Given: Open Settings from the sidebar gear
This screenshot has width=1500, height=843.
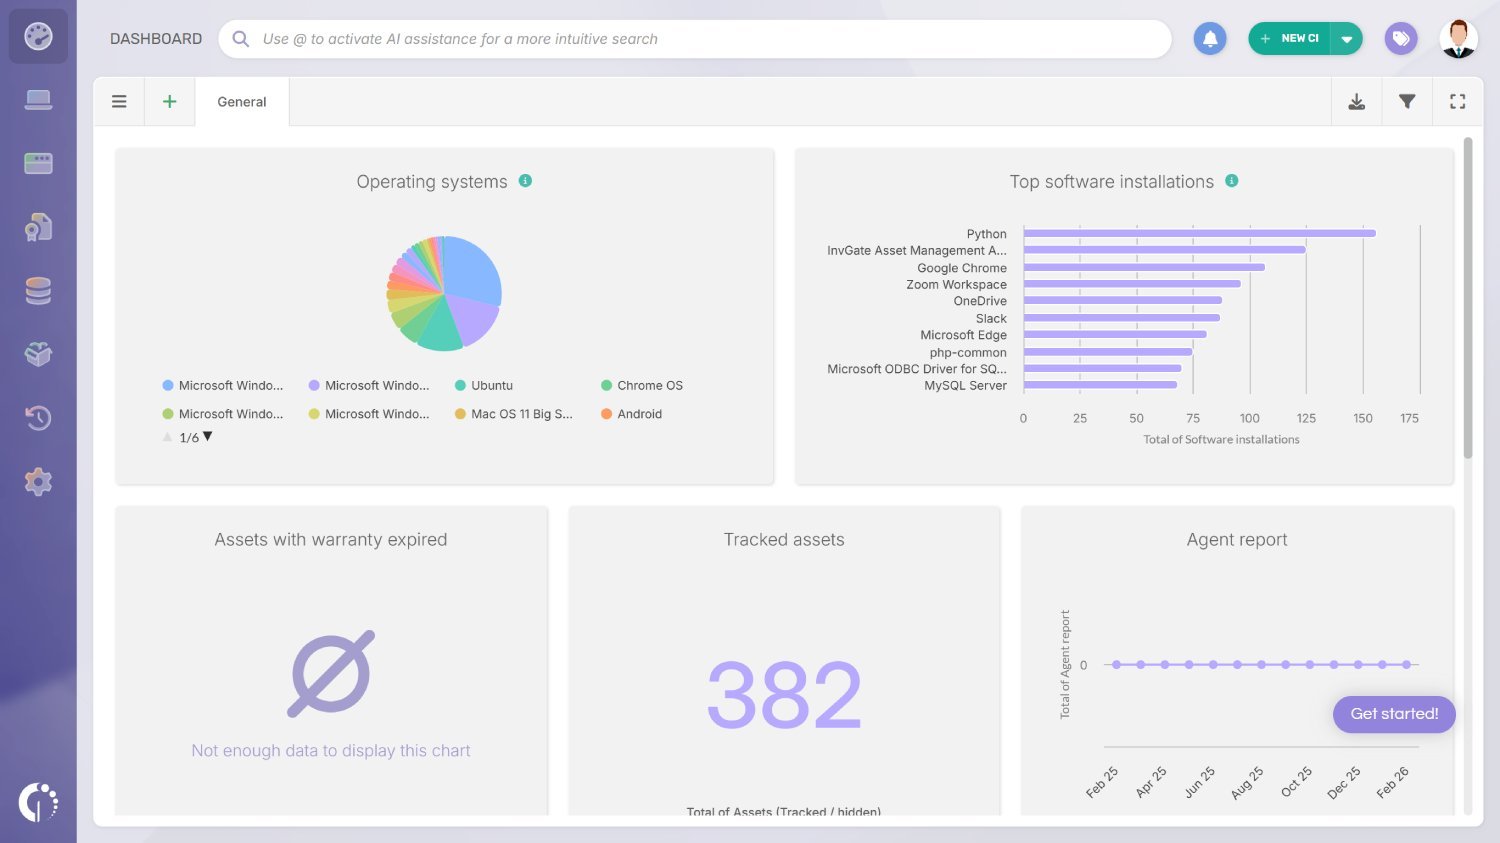Looking at the screenshot, I should click(38, 481).
